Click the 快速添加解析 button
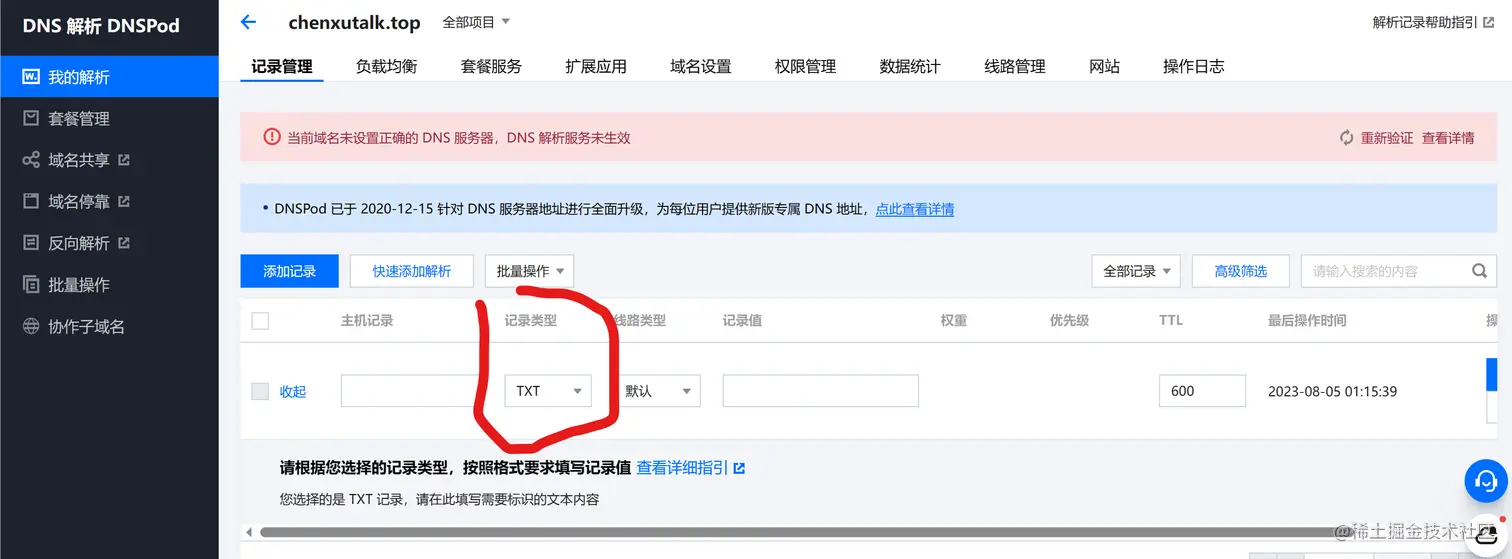Image resolution: width=1512 pixels, height=559 pixels. point(412,271)
